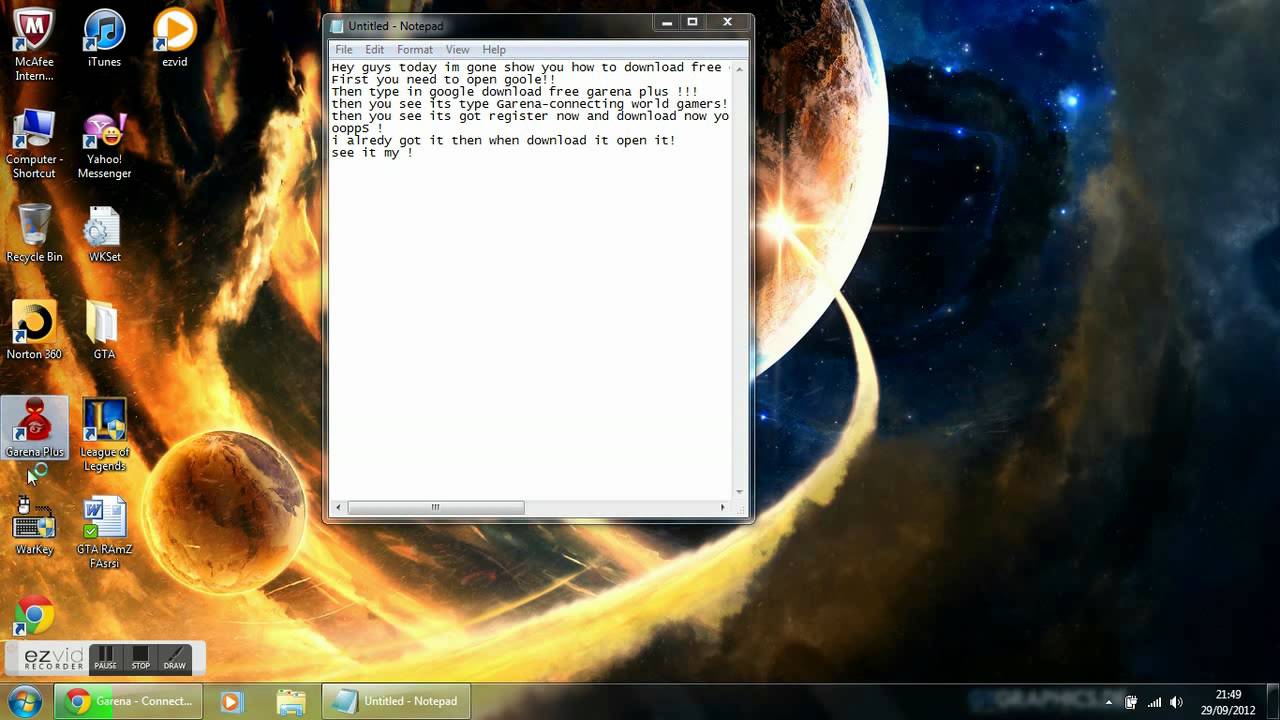Open the taskbar clock and date
This screenshot has width=1280, height=720.
click(x=1228, y=702)
